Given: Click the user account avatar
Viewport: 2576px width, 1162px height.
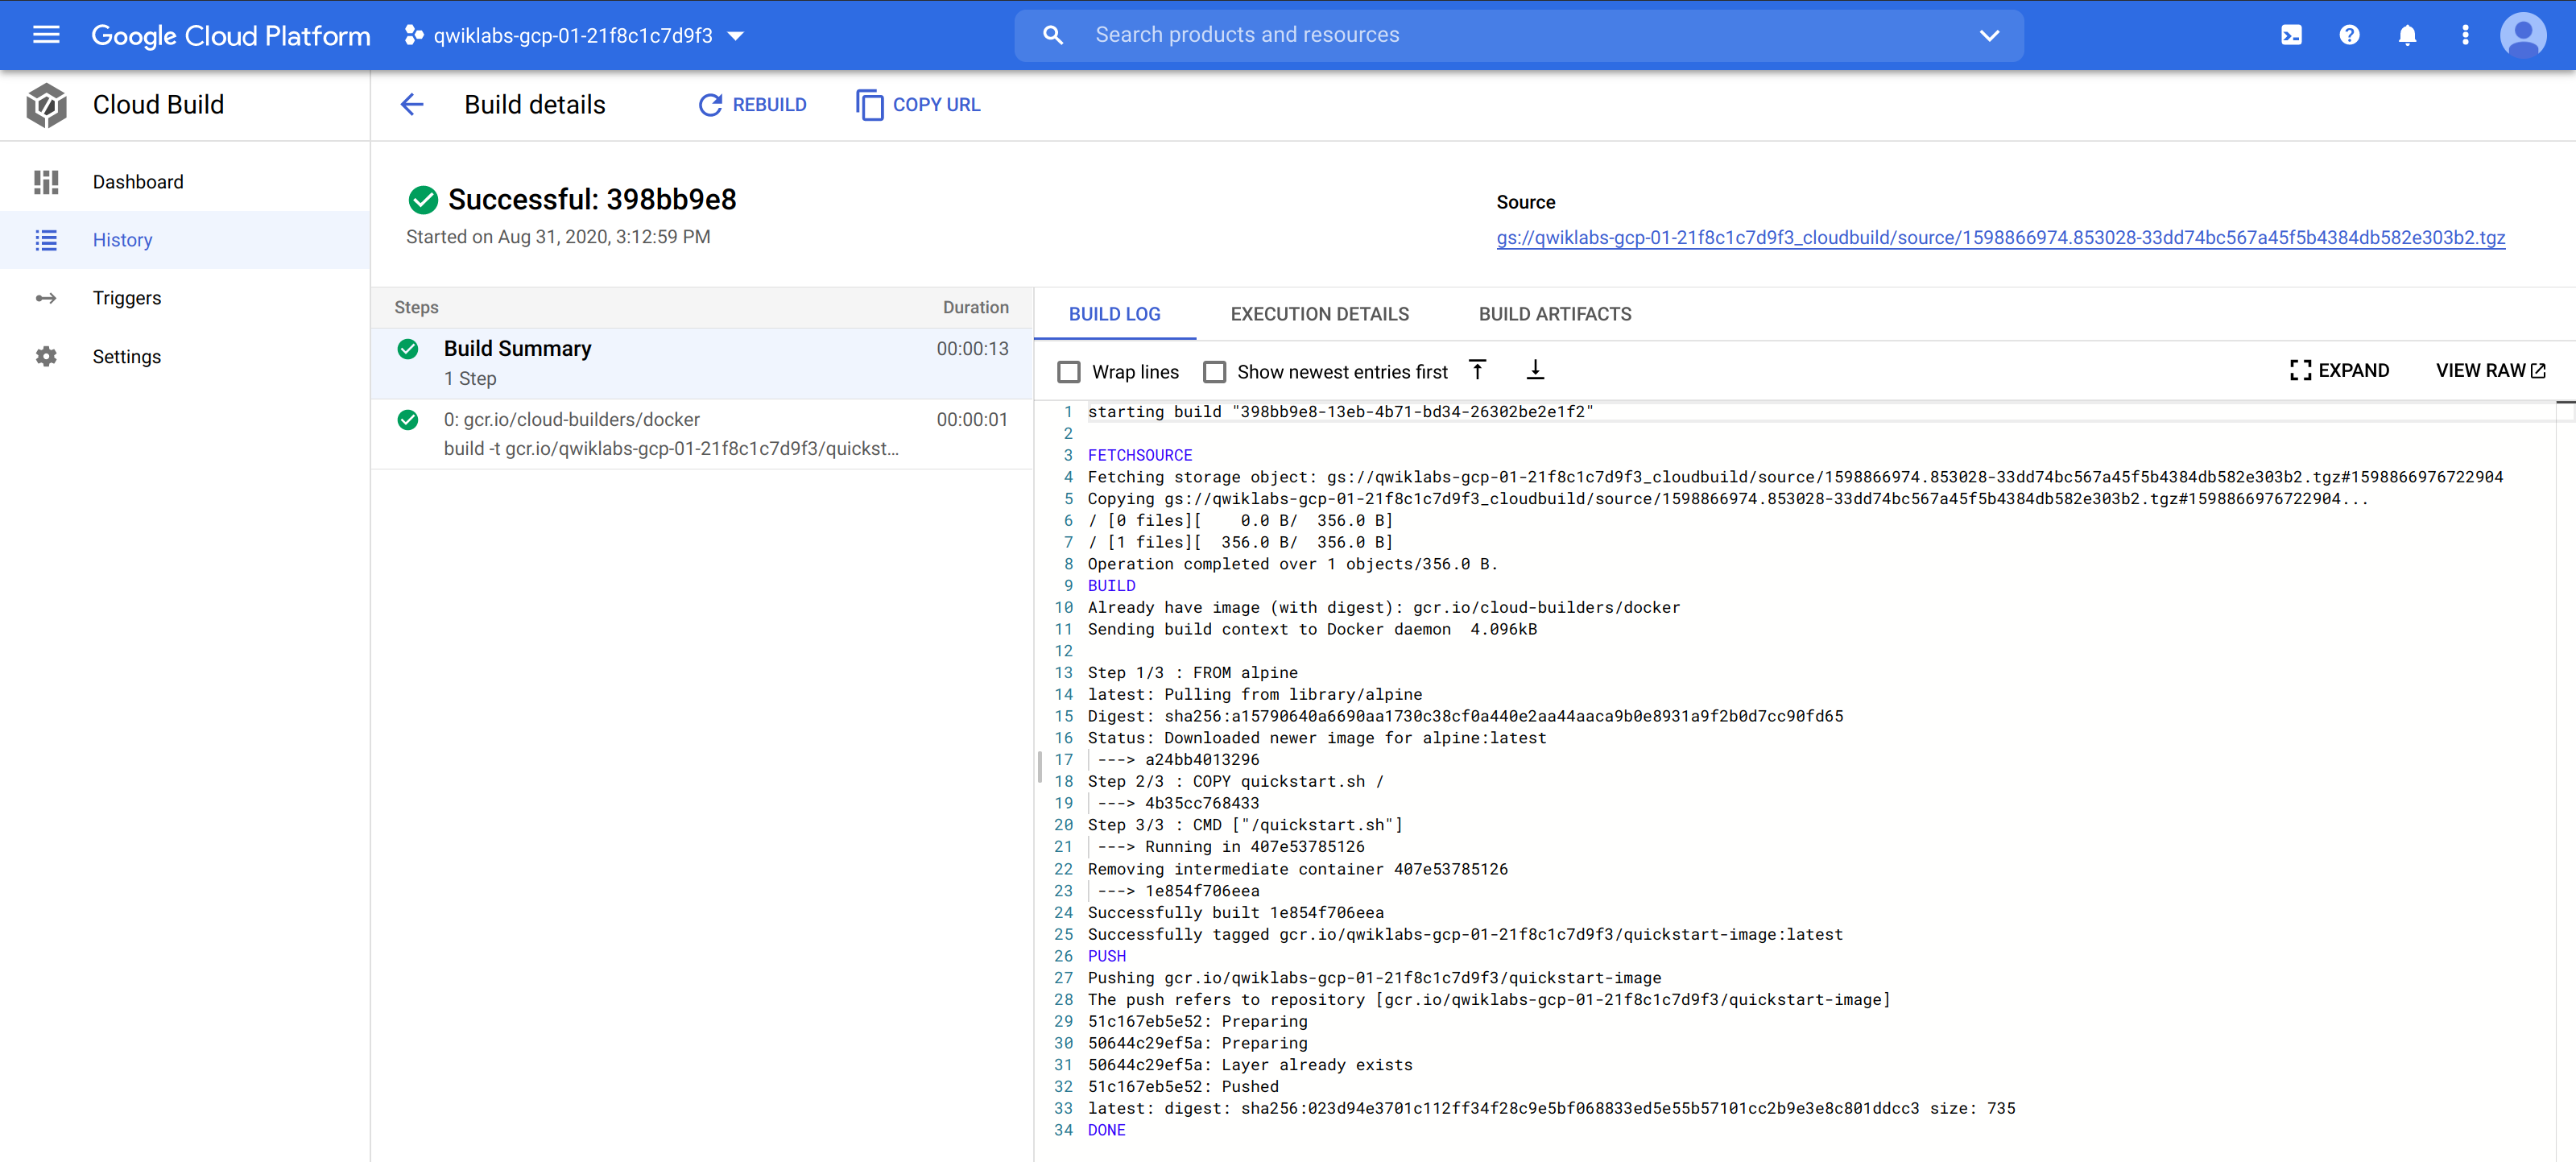Looking at the screenshot, I should [2523, 35].
